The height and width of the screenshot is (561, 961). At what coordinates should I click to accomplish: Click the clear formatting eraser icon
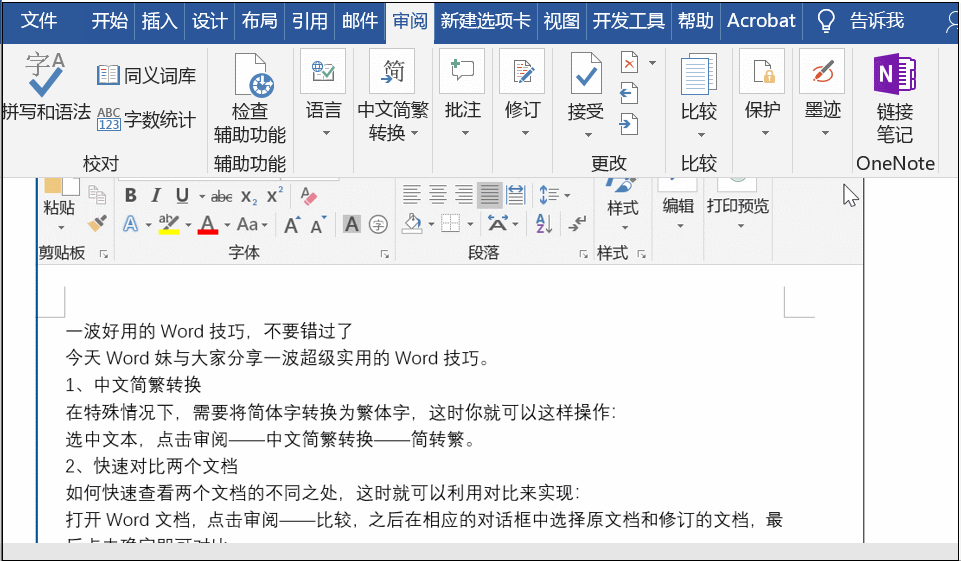pyautogui.click(x=309, y=196)
